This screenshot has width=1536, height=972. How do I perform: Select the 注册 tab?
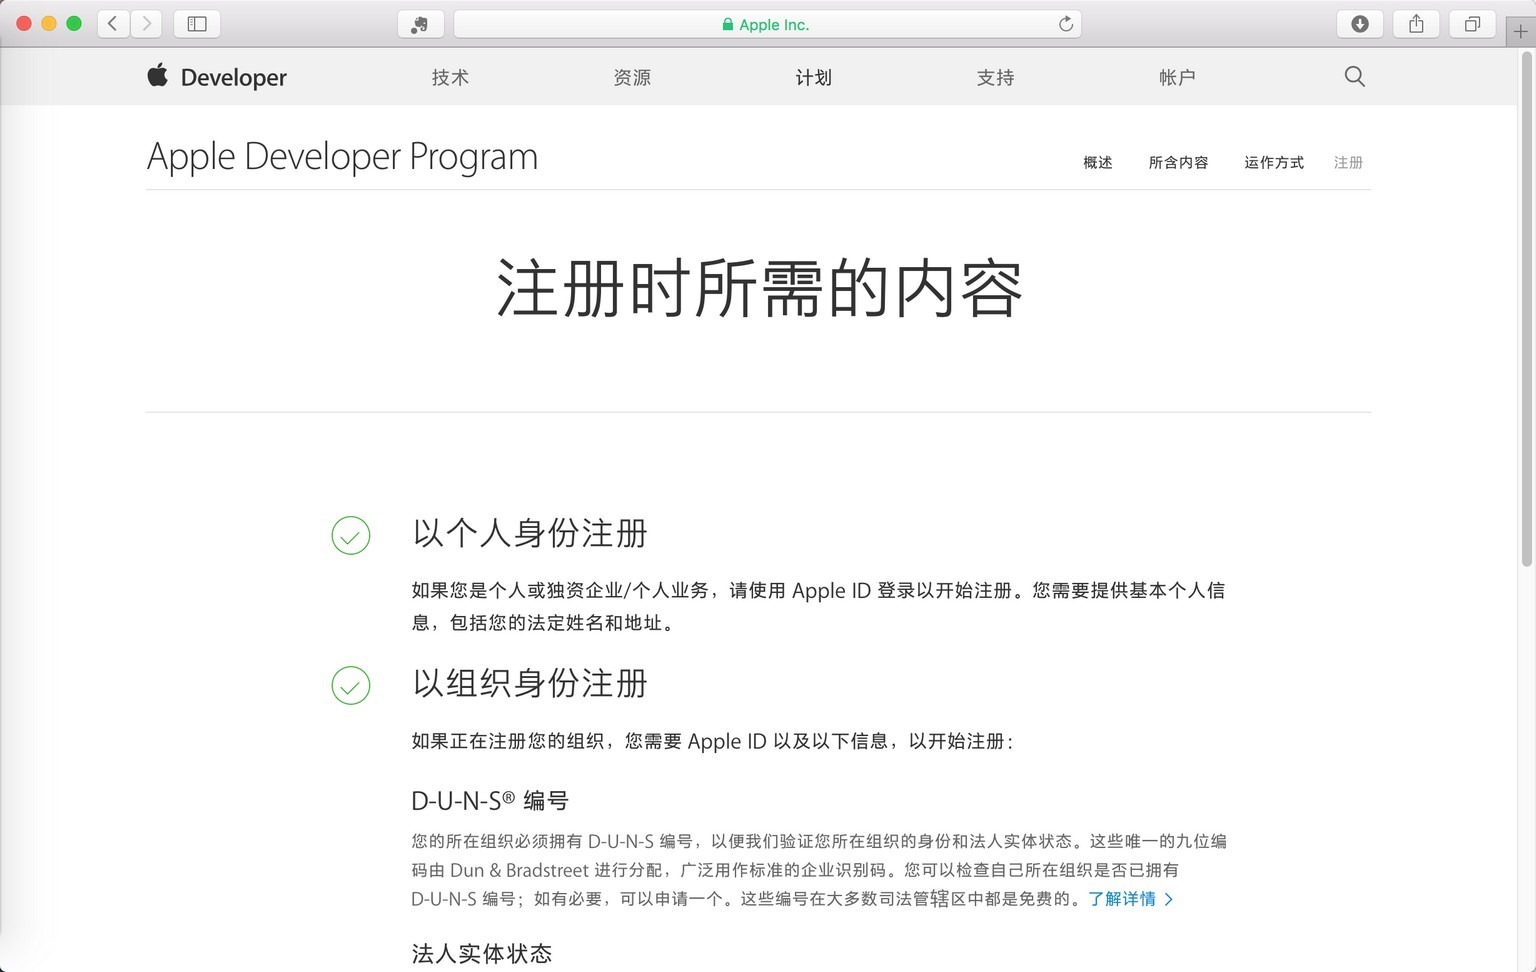point(1348,162)
